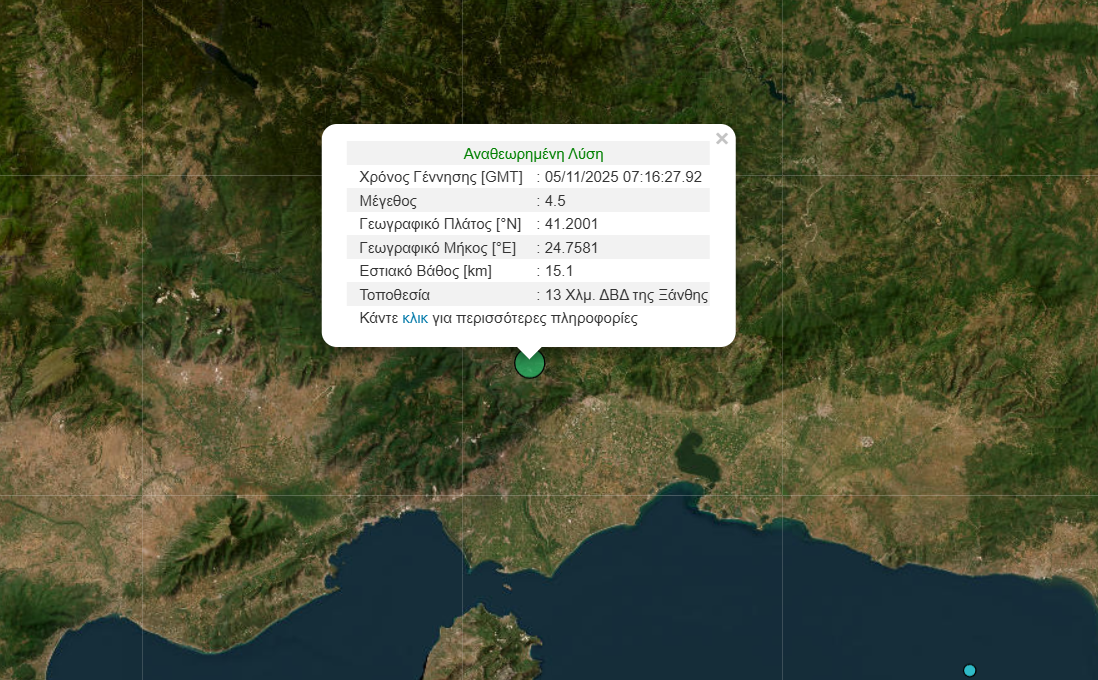Click the longitude value 24.7581
The height and width of the screenshot is (680, 1098).
coord(571,247)
